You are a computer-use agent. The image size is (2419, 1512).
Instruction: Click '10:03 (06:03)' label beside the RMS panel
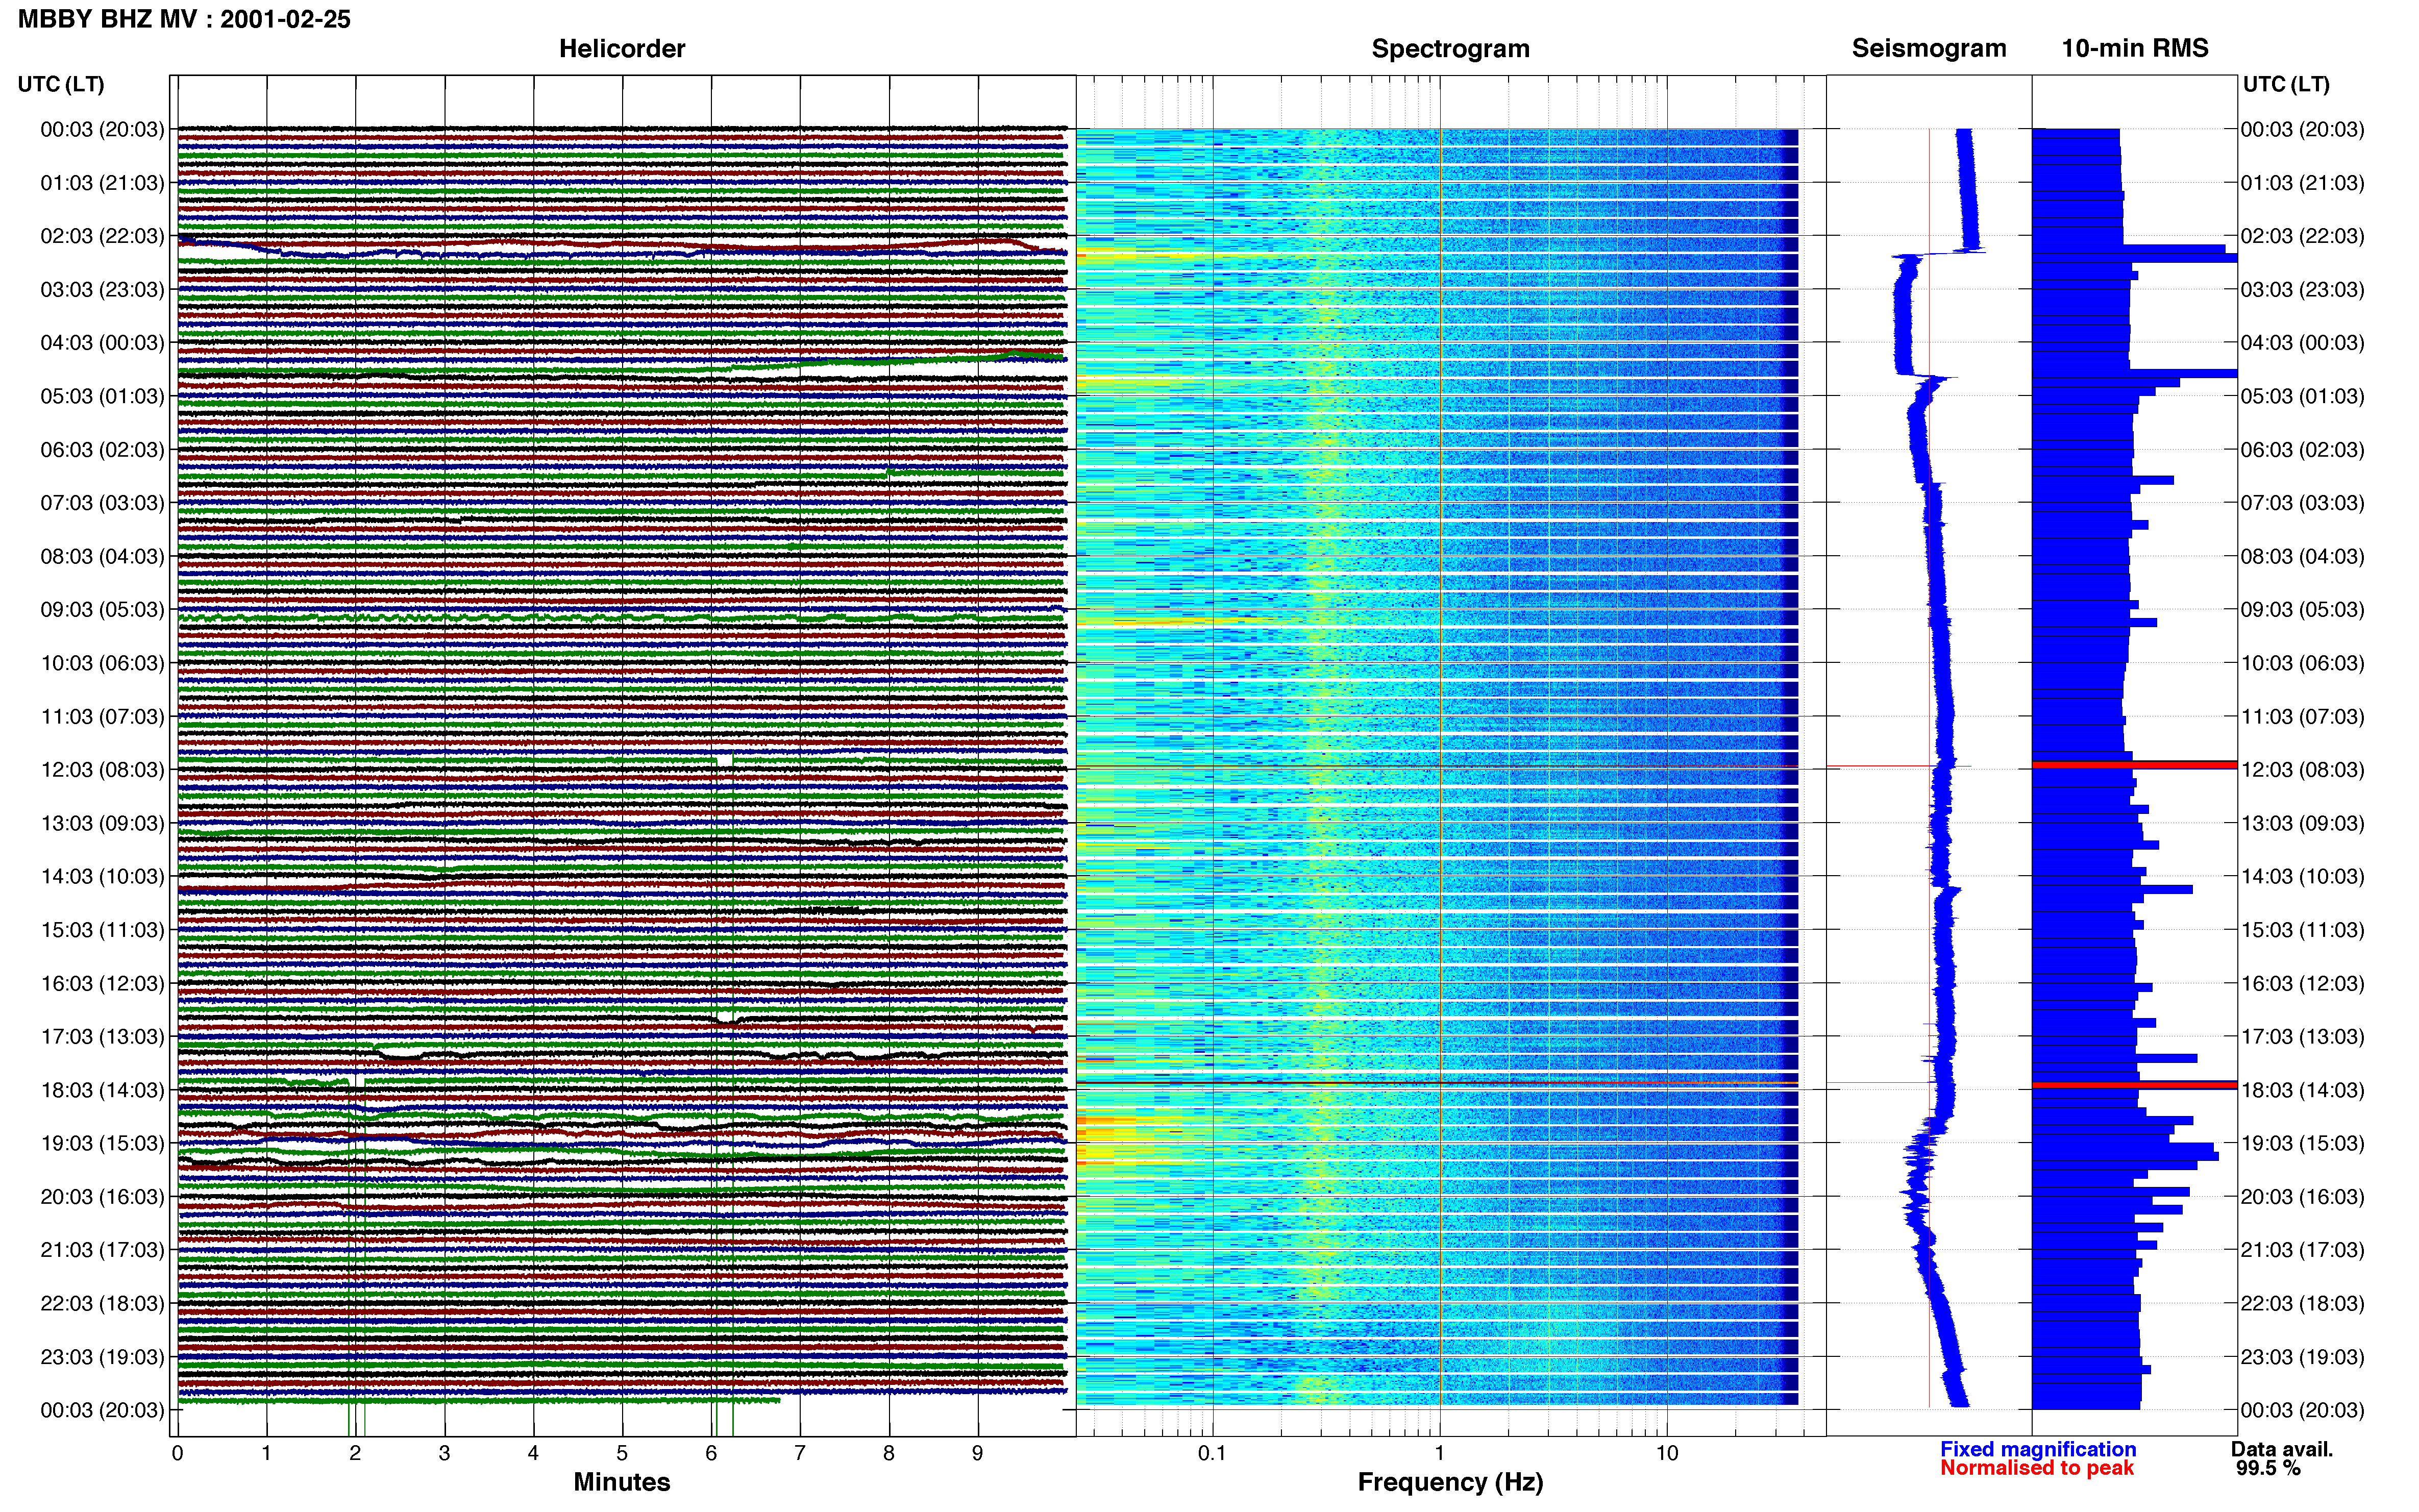pyautogui.click(x=2302, y=663)
